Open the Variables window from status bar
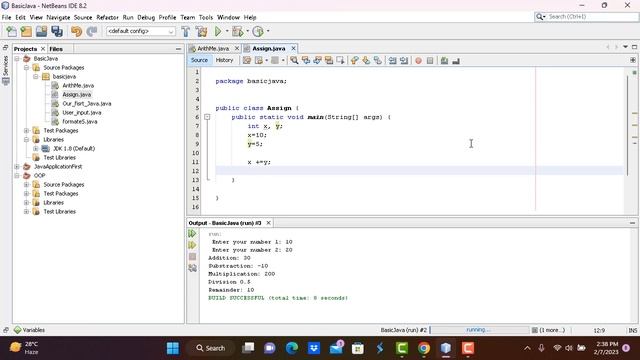The image size is (640, 360). pos(29,330)
